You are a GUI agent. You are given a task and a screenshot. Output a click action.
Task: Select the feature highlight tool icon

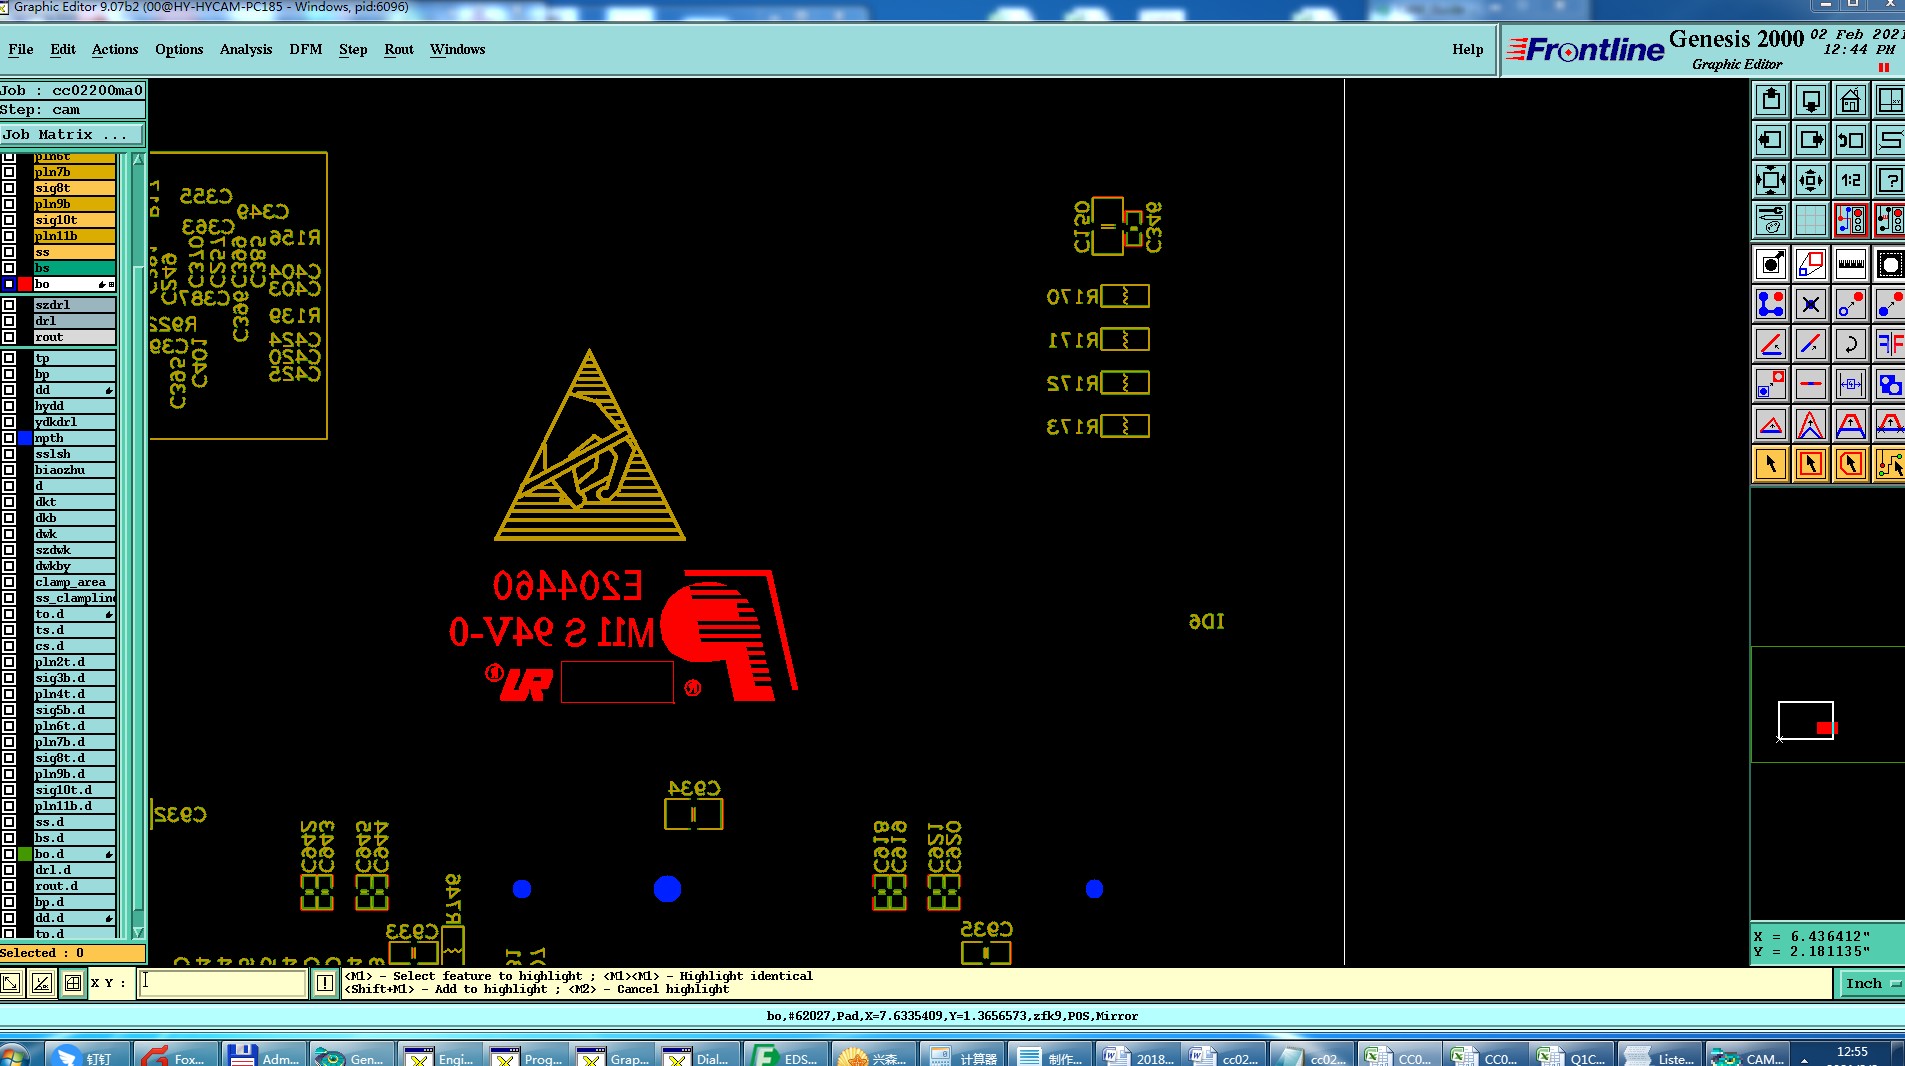point(1771,264)
